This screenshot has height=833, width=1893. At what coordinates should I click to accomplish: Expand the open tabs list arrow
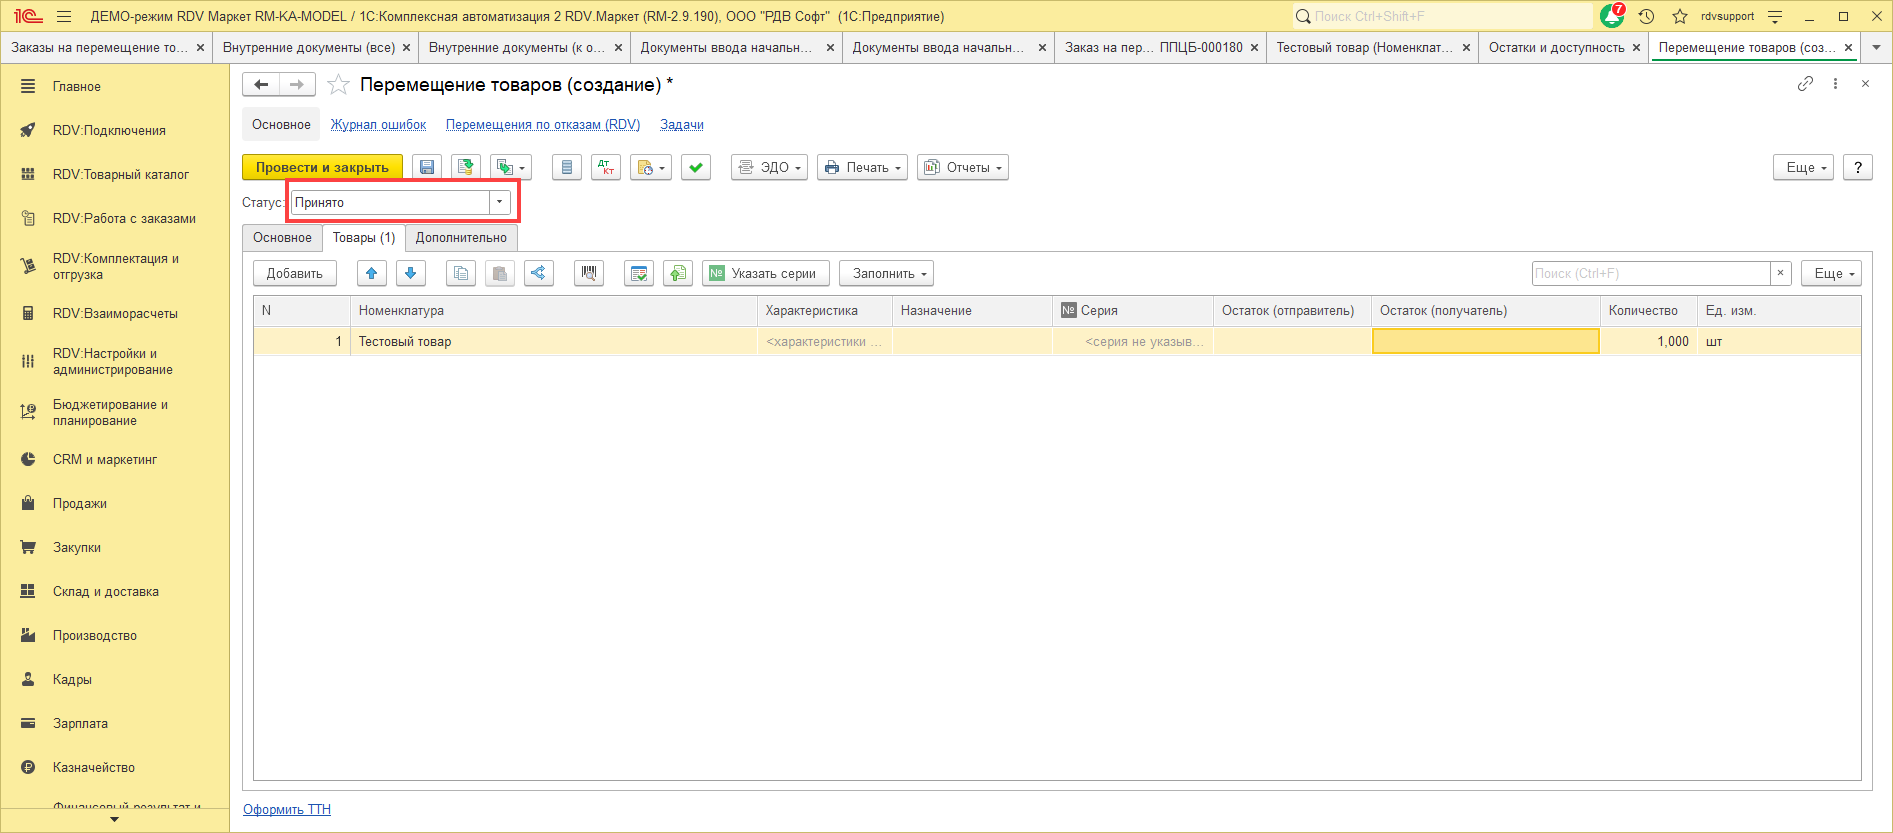(1876, 47)
